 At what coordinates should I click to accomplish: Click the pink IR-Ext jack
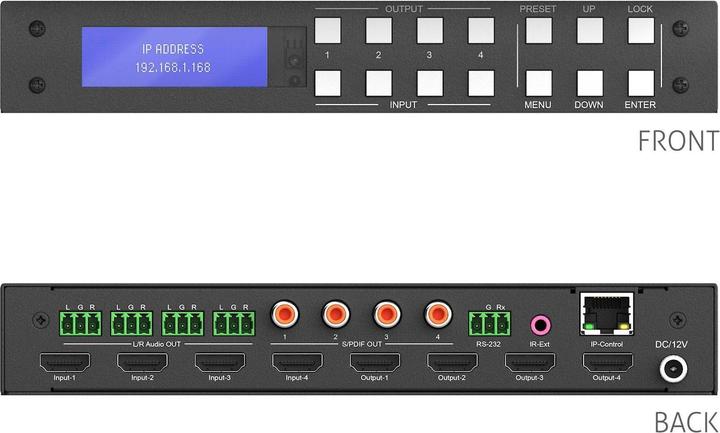(x=540, y=326)
